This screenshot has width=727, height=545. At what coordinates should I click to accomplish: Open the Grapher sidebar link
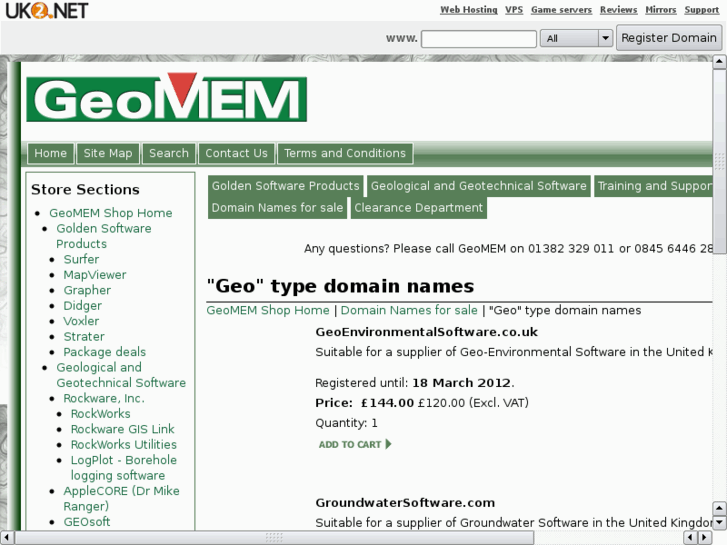tap(87, 290)
